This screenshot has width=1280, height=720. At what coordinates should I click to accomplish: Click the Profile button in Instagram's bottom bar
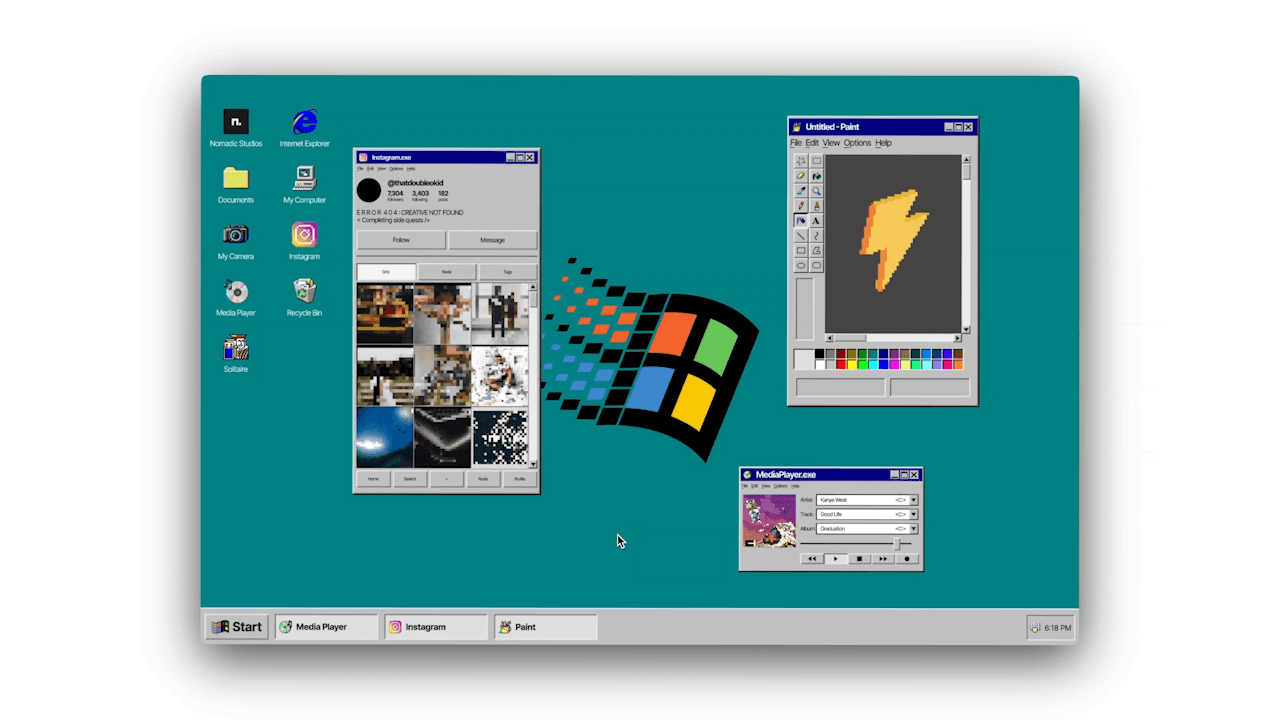click(x=520, y=479)
